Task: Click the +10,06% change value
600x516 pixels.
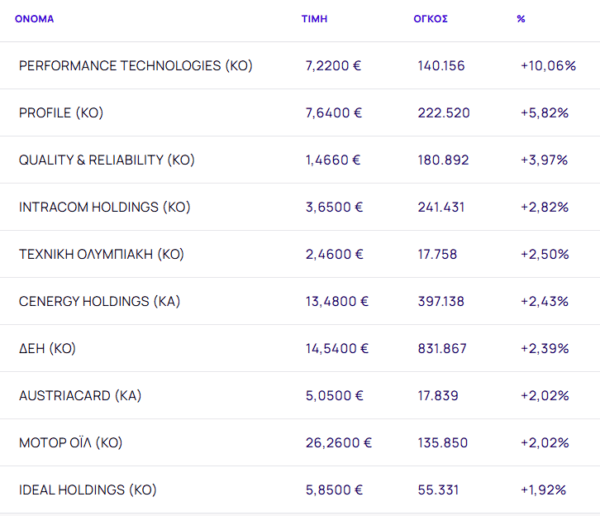Action: click(x=548, y=66)
